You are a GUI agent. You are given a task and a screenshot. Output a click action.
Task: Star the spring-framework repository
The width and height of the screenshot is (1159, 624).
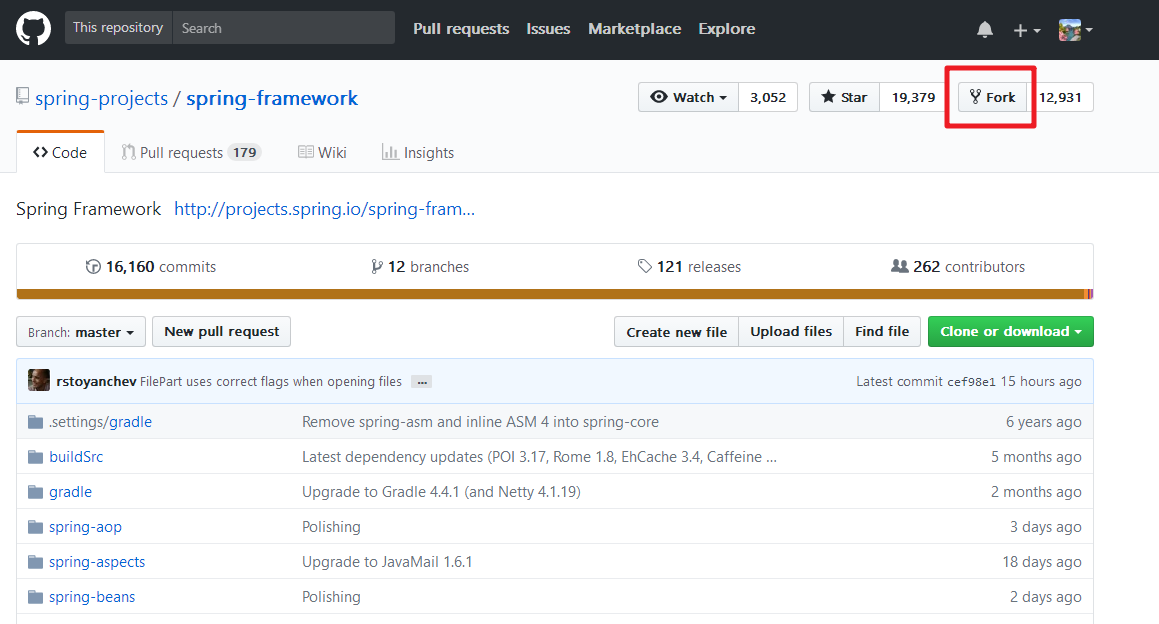click(x=844, y=97)
